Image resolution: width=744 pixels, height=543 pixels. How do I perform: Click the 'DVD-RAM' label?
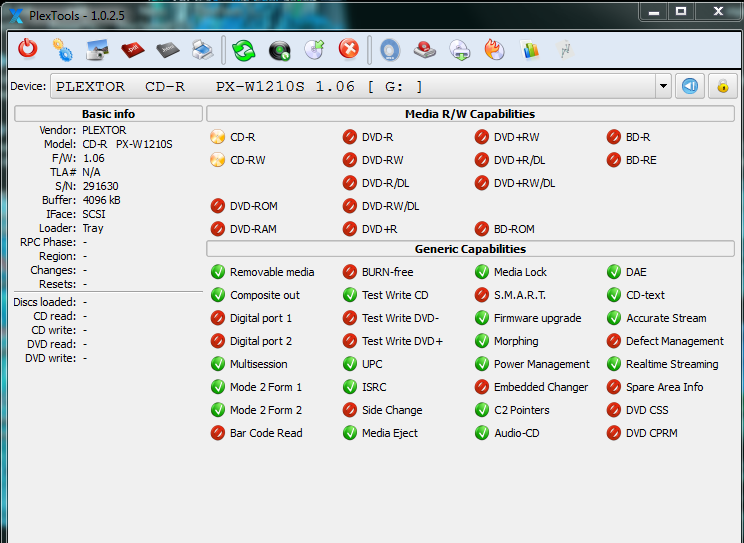point(253,229)
